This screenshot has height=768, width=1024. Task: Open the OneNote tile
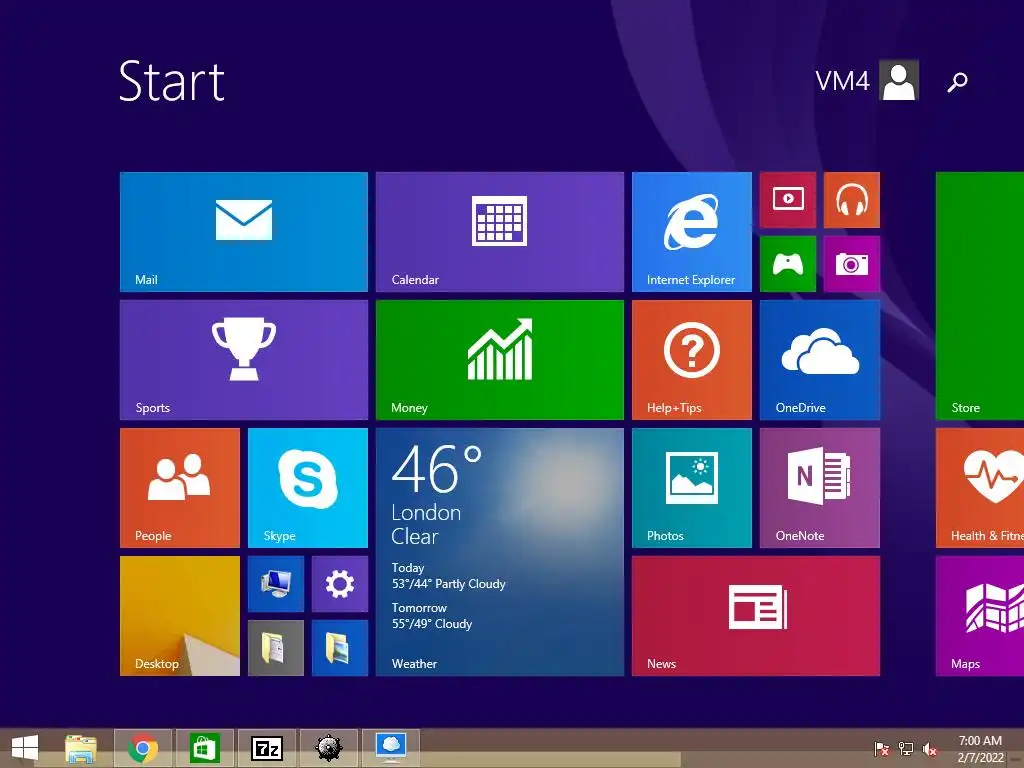pos(820,488)
